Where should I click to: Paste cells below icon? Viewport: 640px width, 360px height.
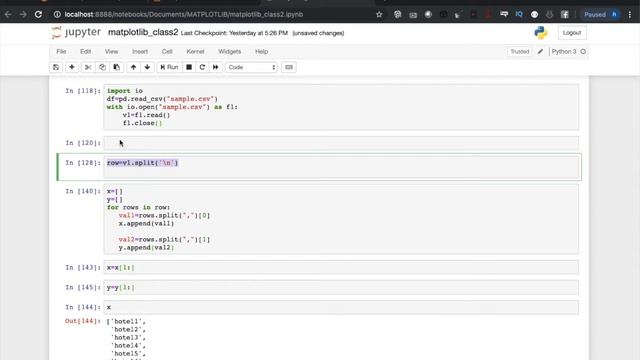117,67
